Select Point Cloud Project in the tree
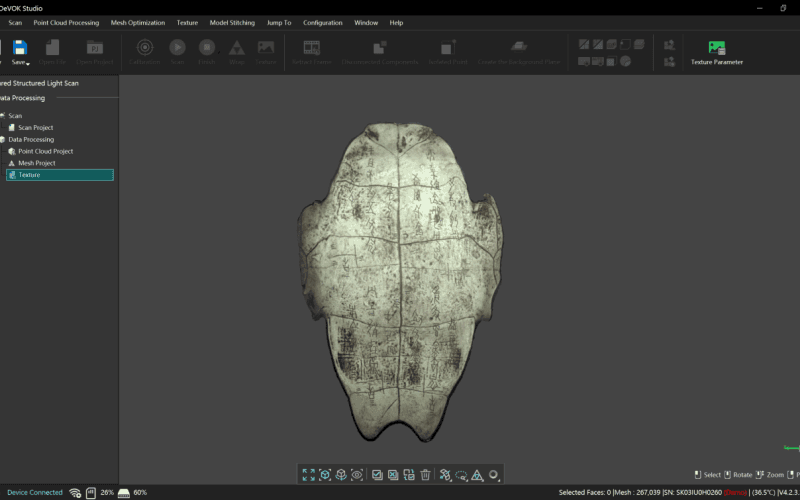Image resolution: width=800 pixels, height=500 pixels. click(x=45, y=151)
